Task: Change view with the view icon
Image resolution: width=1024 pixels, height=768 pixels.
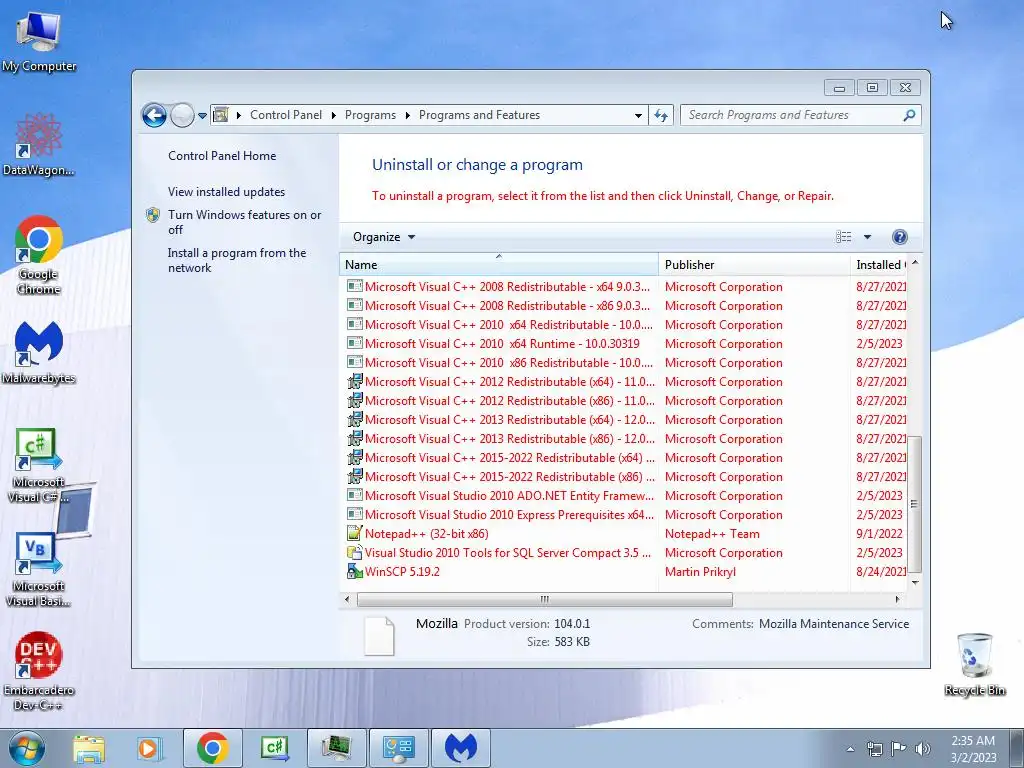Action: (844, 237)
